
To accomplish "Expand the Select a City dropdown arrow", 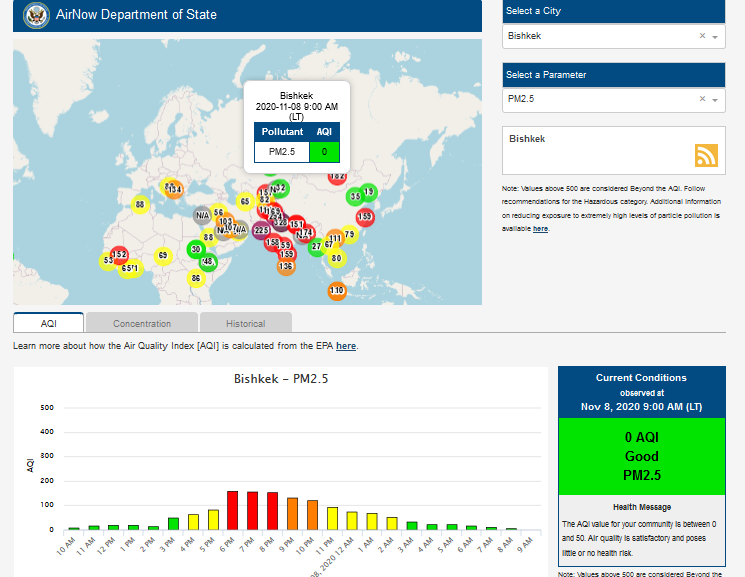I will click(x=715, y=36).
